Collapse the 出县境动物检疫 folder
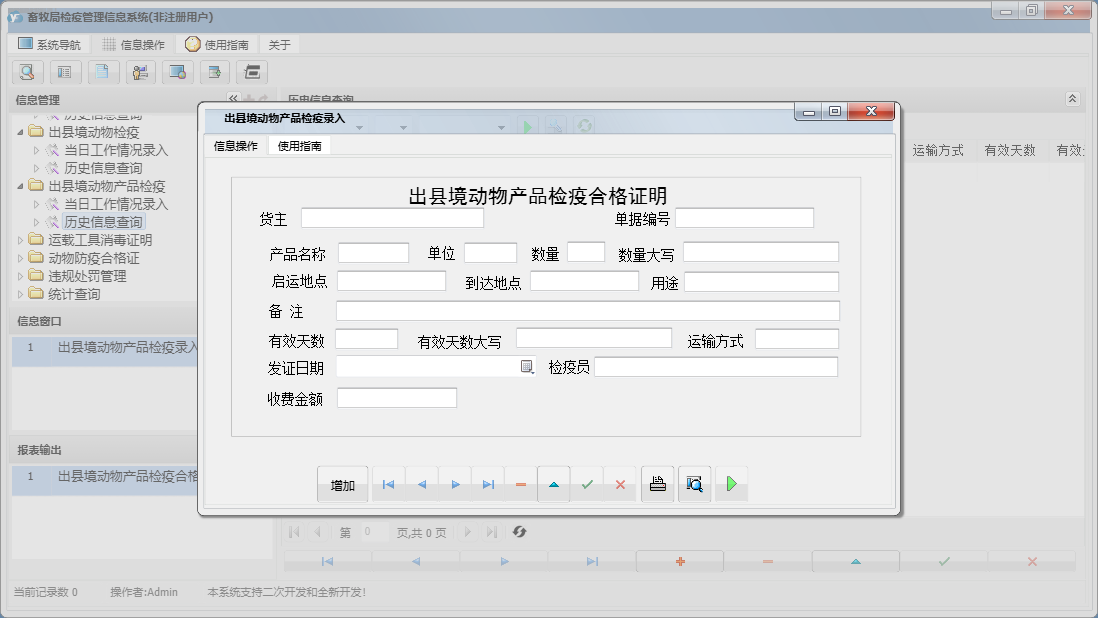 pos(20,132)
